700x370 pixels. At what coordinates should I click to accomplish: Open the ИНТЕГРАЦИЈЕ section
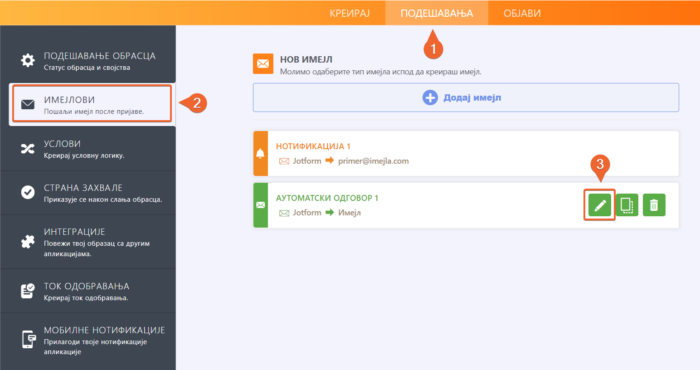pos(88,242)
